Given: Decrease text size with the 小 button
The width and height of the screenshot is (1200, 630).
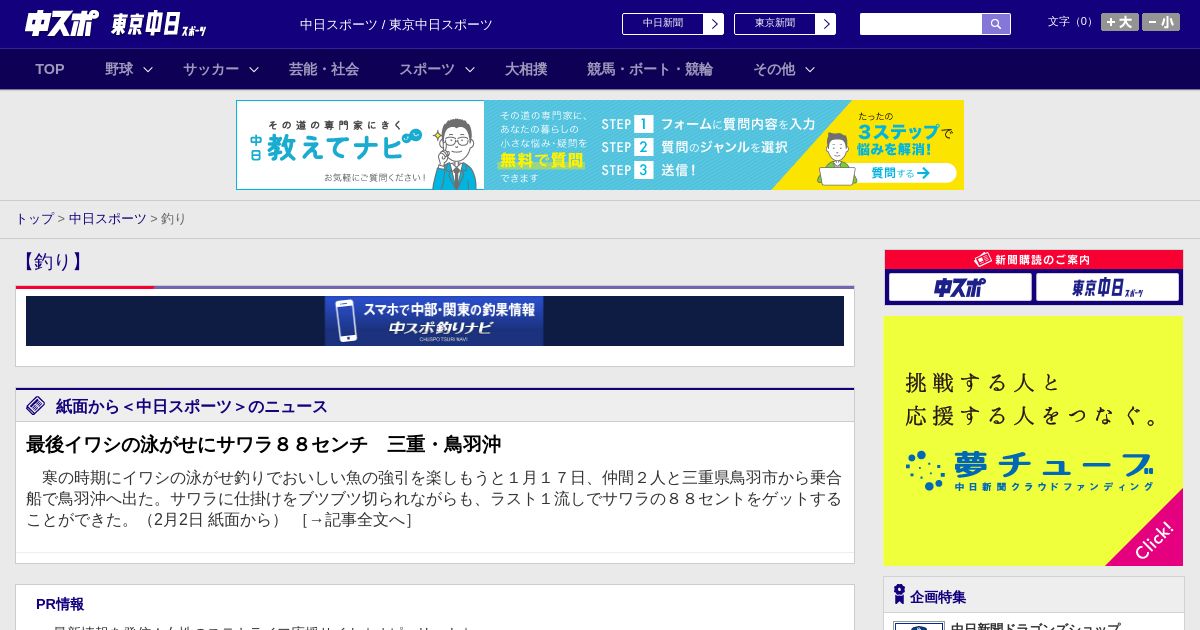Looking at the screenshot, I should click(1161, 22).
